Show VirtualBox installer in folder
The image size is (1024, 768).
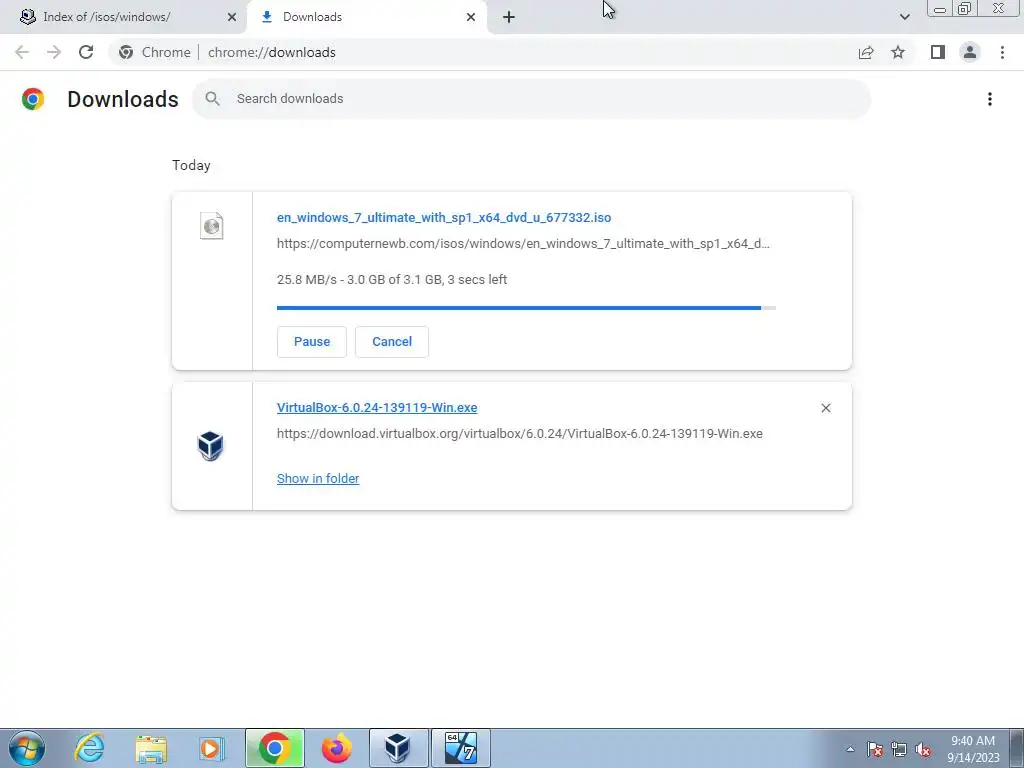click(318, 479)
